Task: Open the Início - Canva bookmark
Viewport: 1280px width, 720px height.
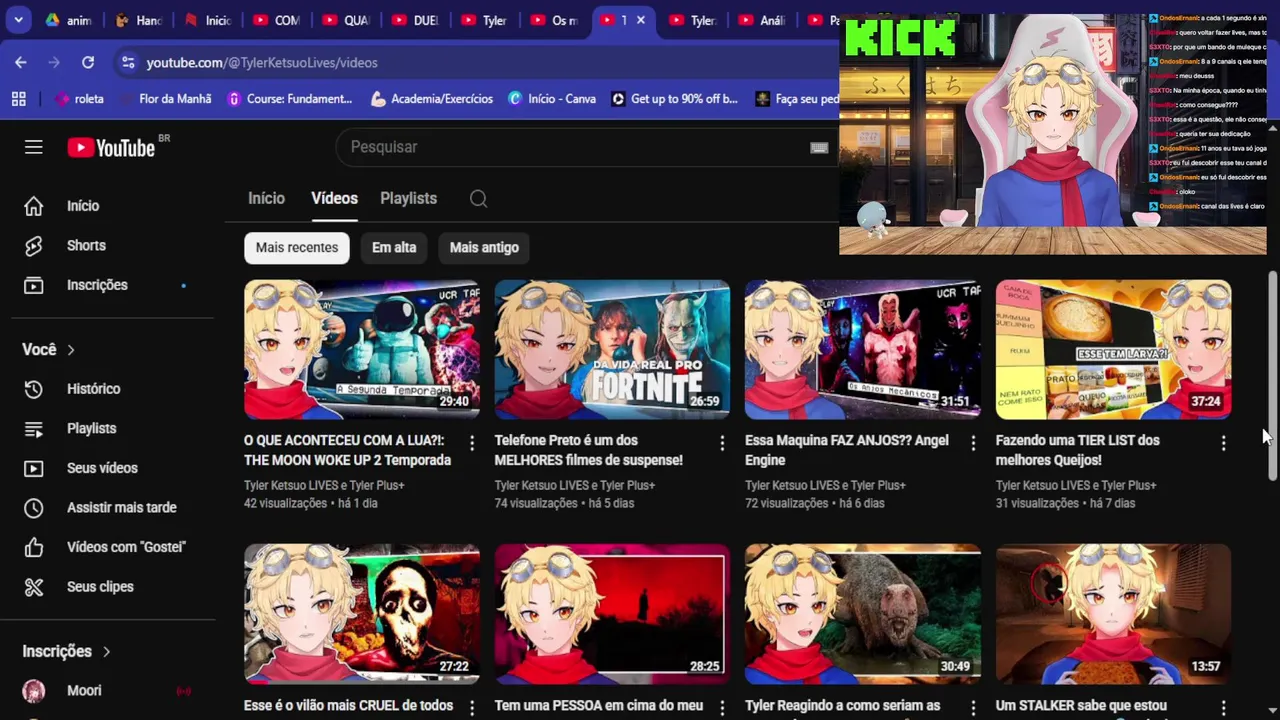Action: [552, 99]
